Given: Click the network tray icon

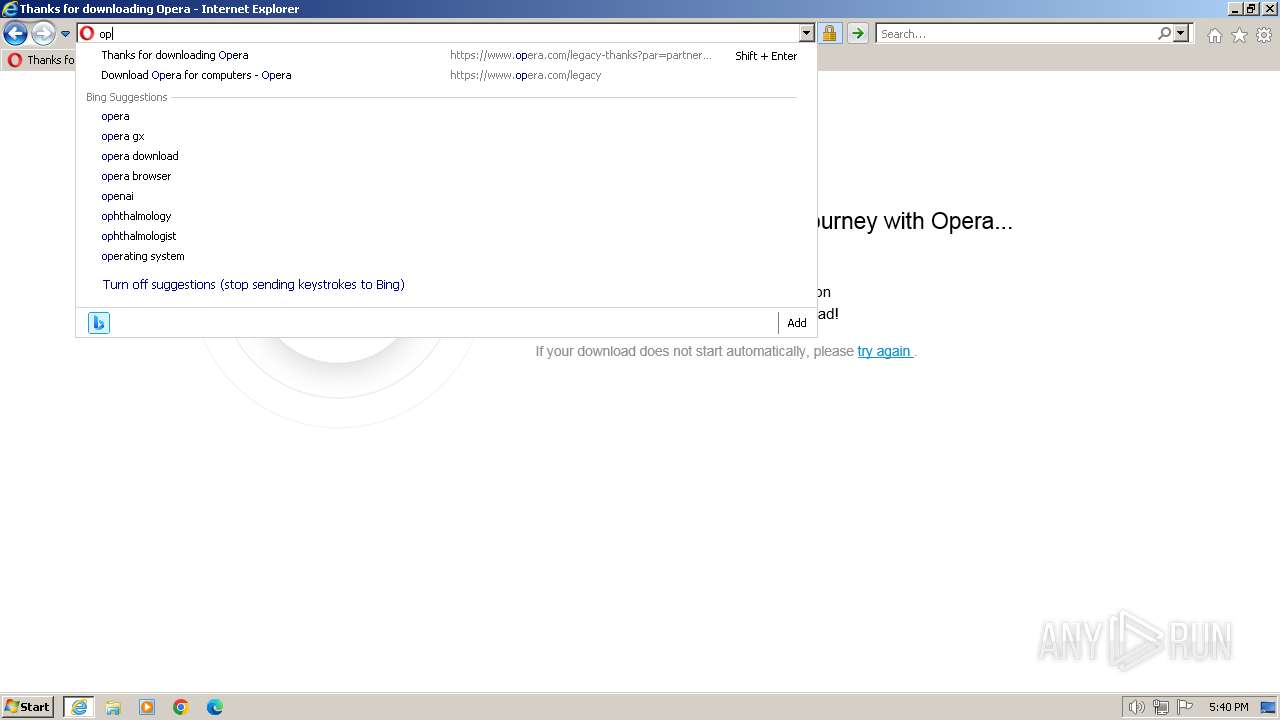Looking at the screenshot, I should 1161,707.
